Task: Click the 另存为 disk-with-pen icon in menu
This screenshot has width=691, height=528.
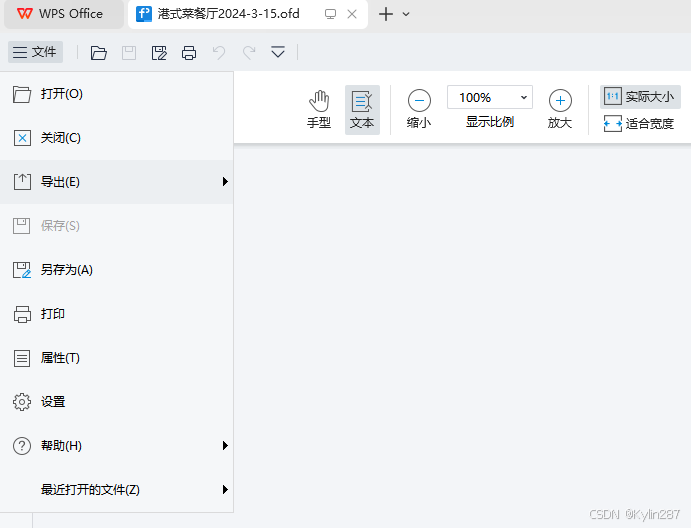Action: click(x=22, y=270)
